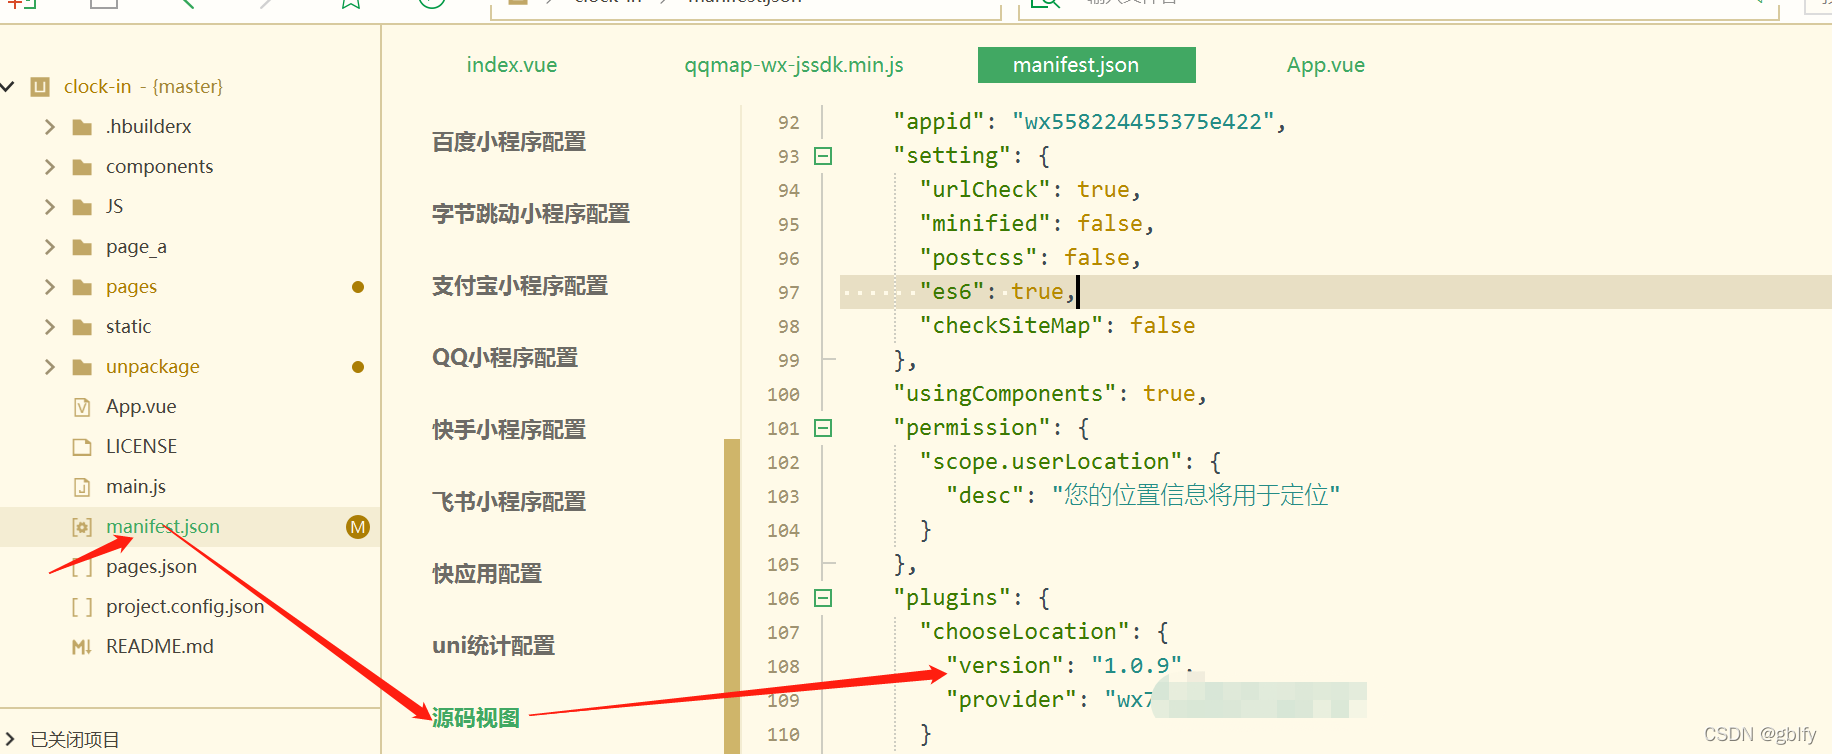Click the appid value wx558224455375e422

[1144, 122]
